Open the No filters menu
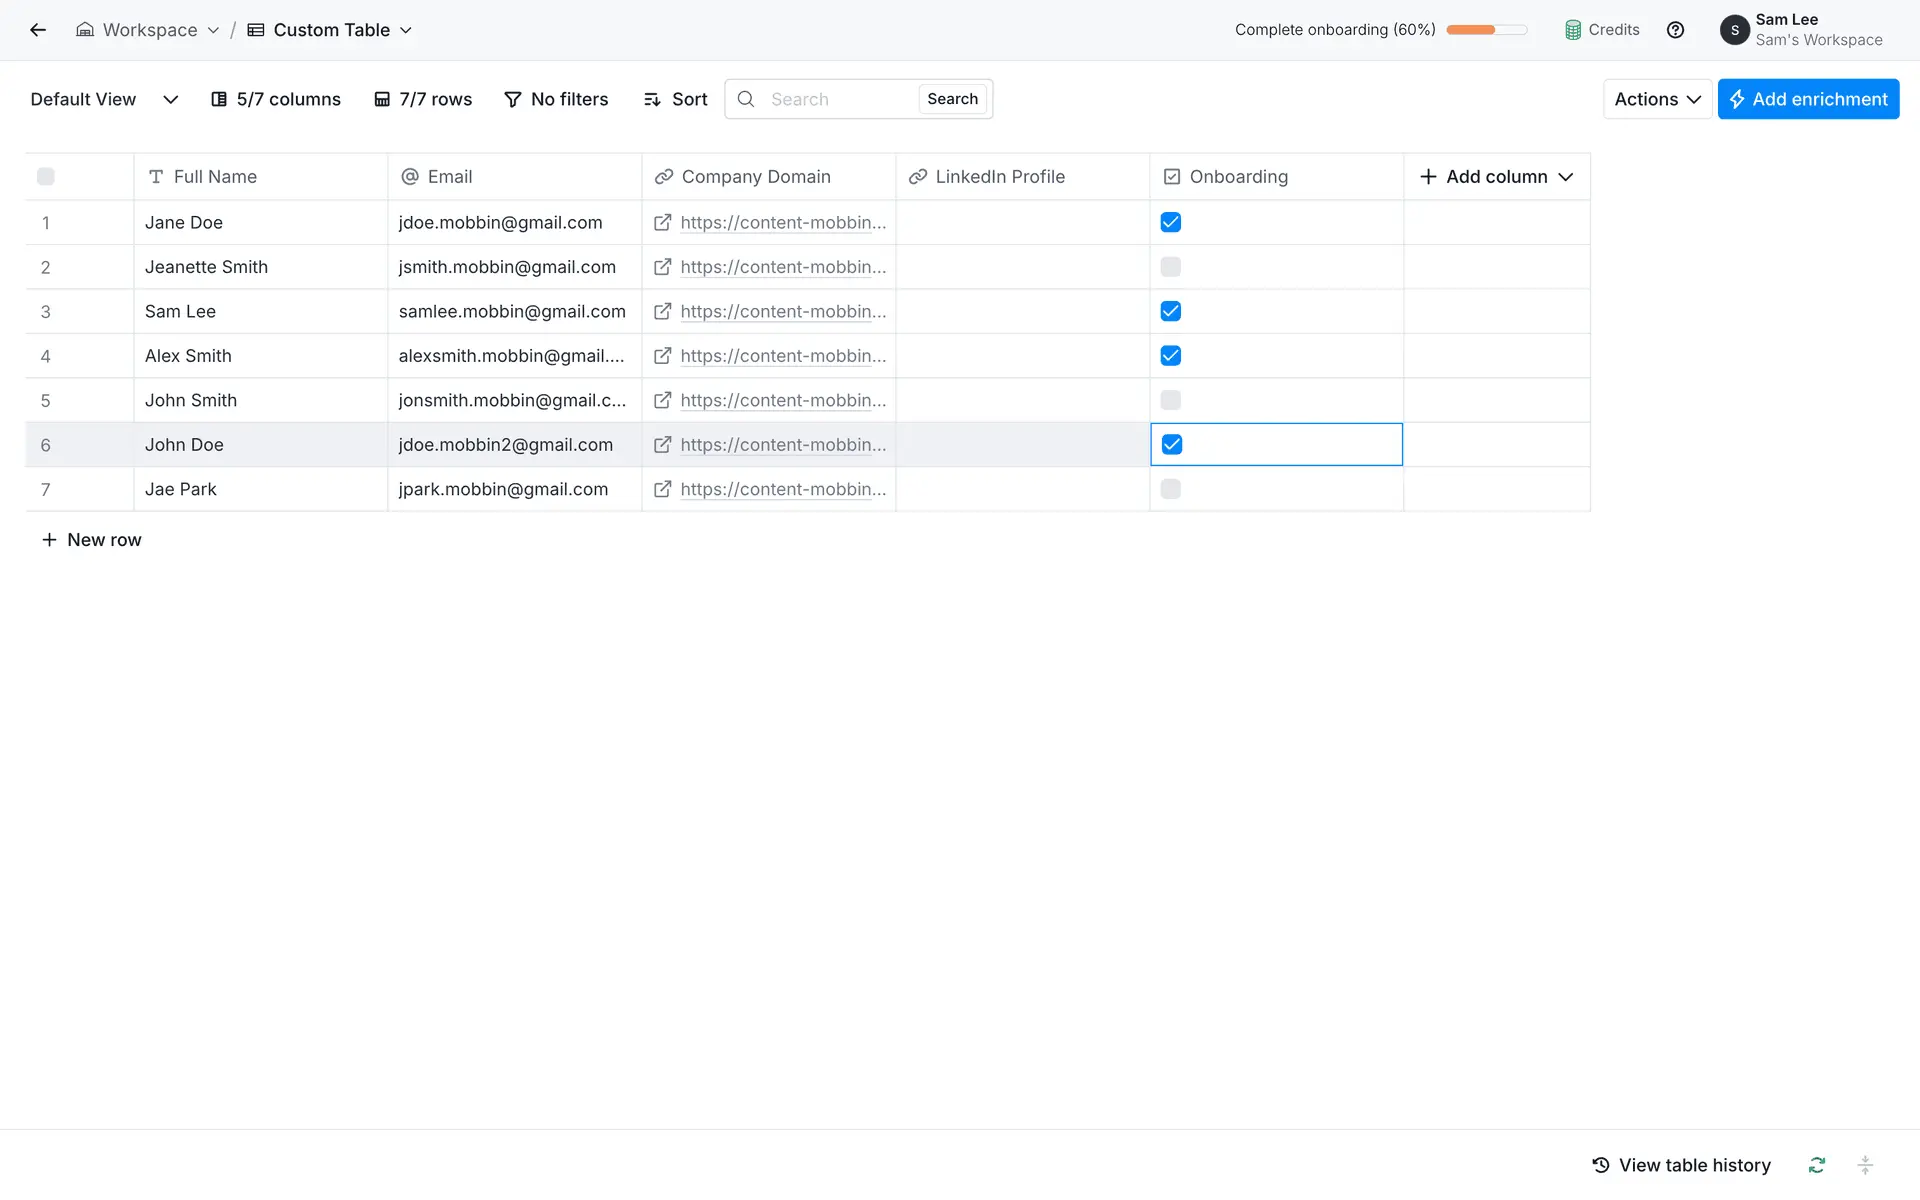 556,99
